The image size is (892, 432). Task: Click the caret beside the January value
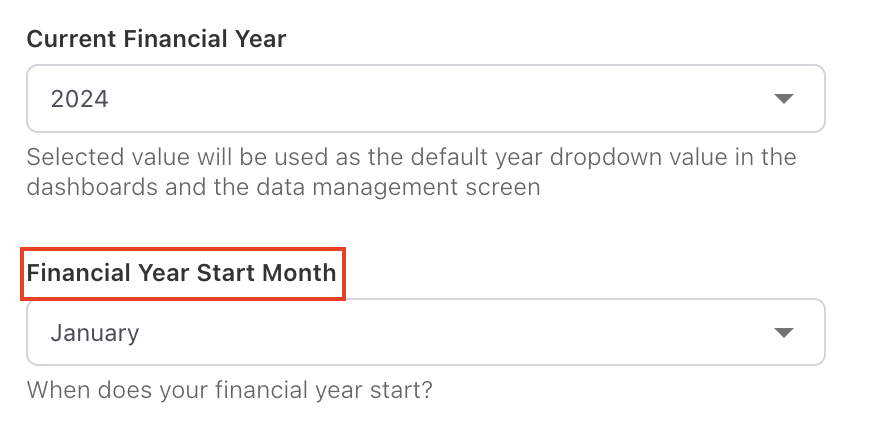pos(784,332)
